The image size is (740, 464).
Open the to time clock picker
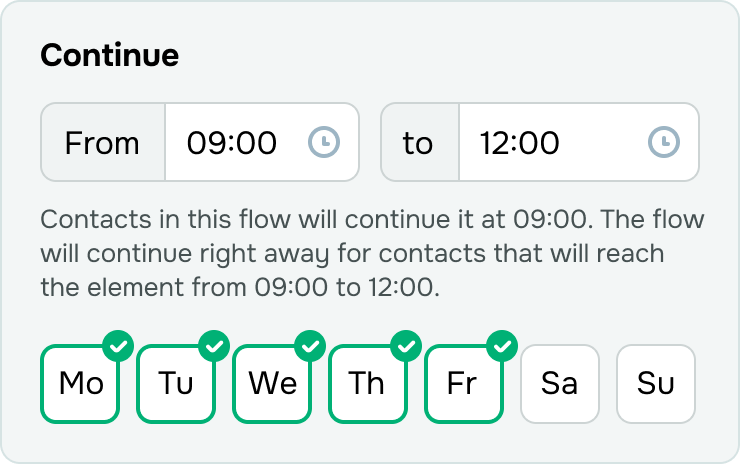pyautogui.click(x=664, y=142)
